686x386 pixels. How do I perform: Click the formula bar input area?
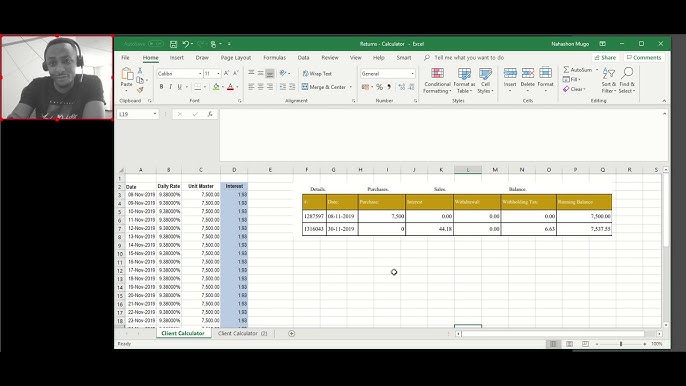click(442, 135)
